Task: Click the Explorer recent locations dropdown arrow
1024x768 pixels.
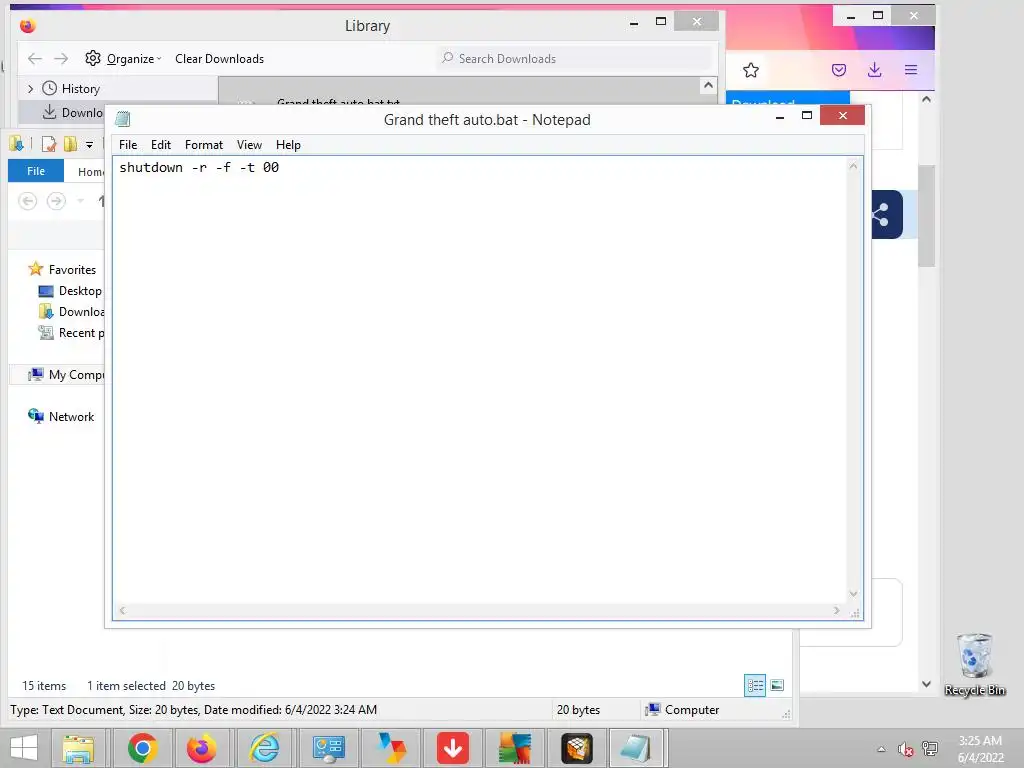Action: [80, 200]
